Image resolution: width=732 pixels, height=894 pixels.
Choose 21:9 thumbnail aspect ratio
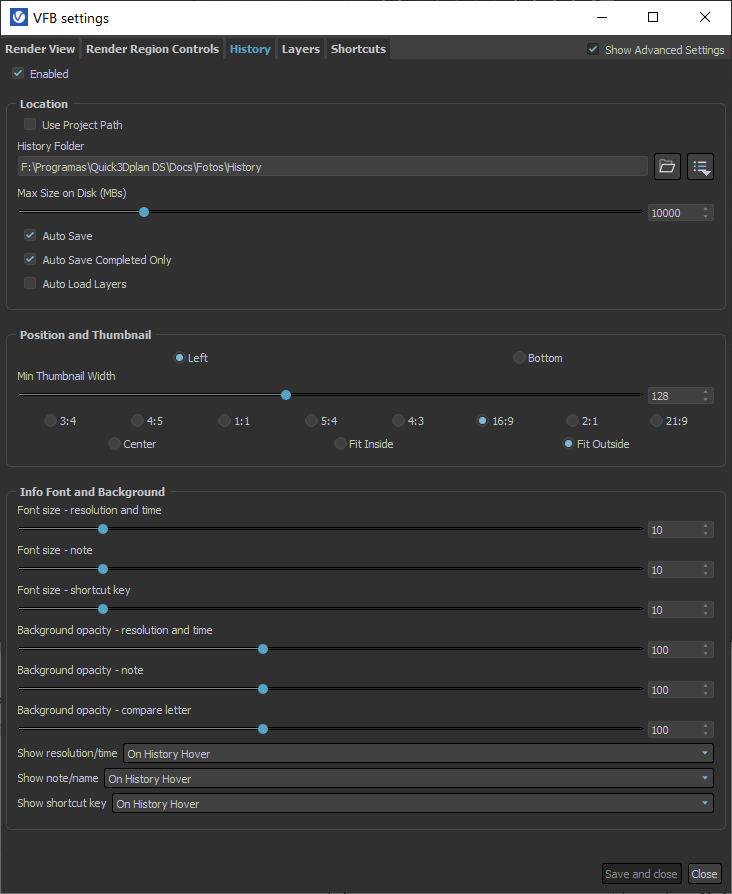tap(657, 421)
